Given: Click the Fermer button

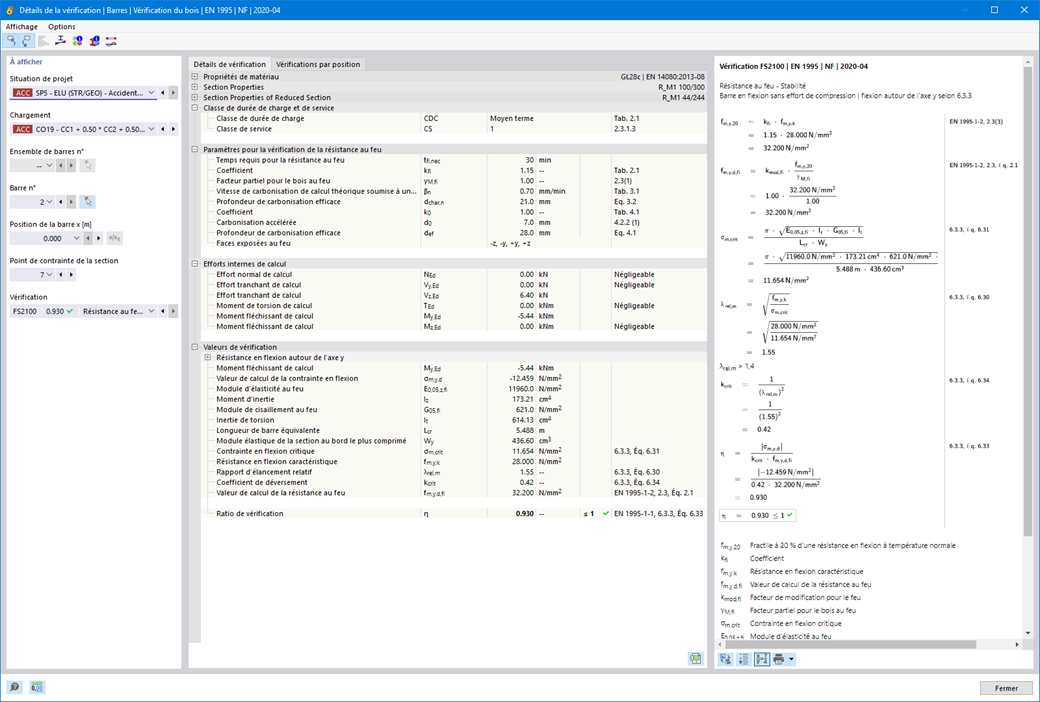Looking at the screenshot, I should (1006, 688).
